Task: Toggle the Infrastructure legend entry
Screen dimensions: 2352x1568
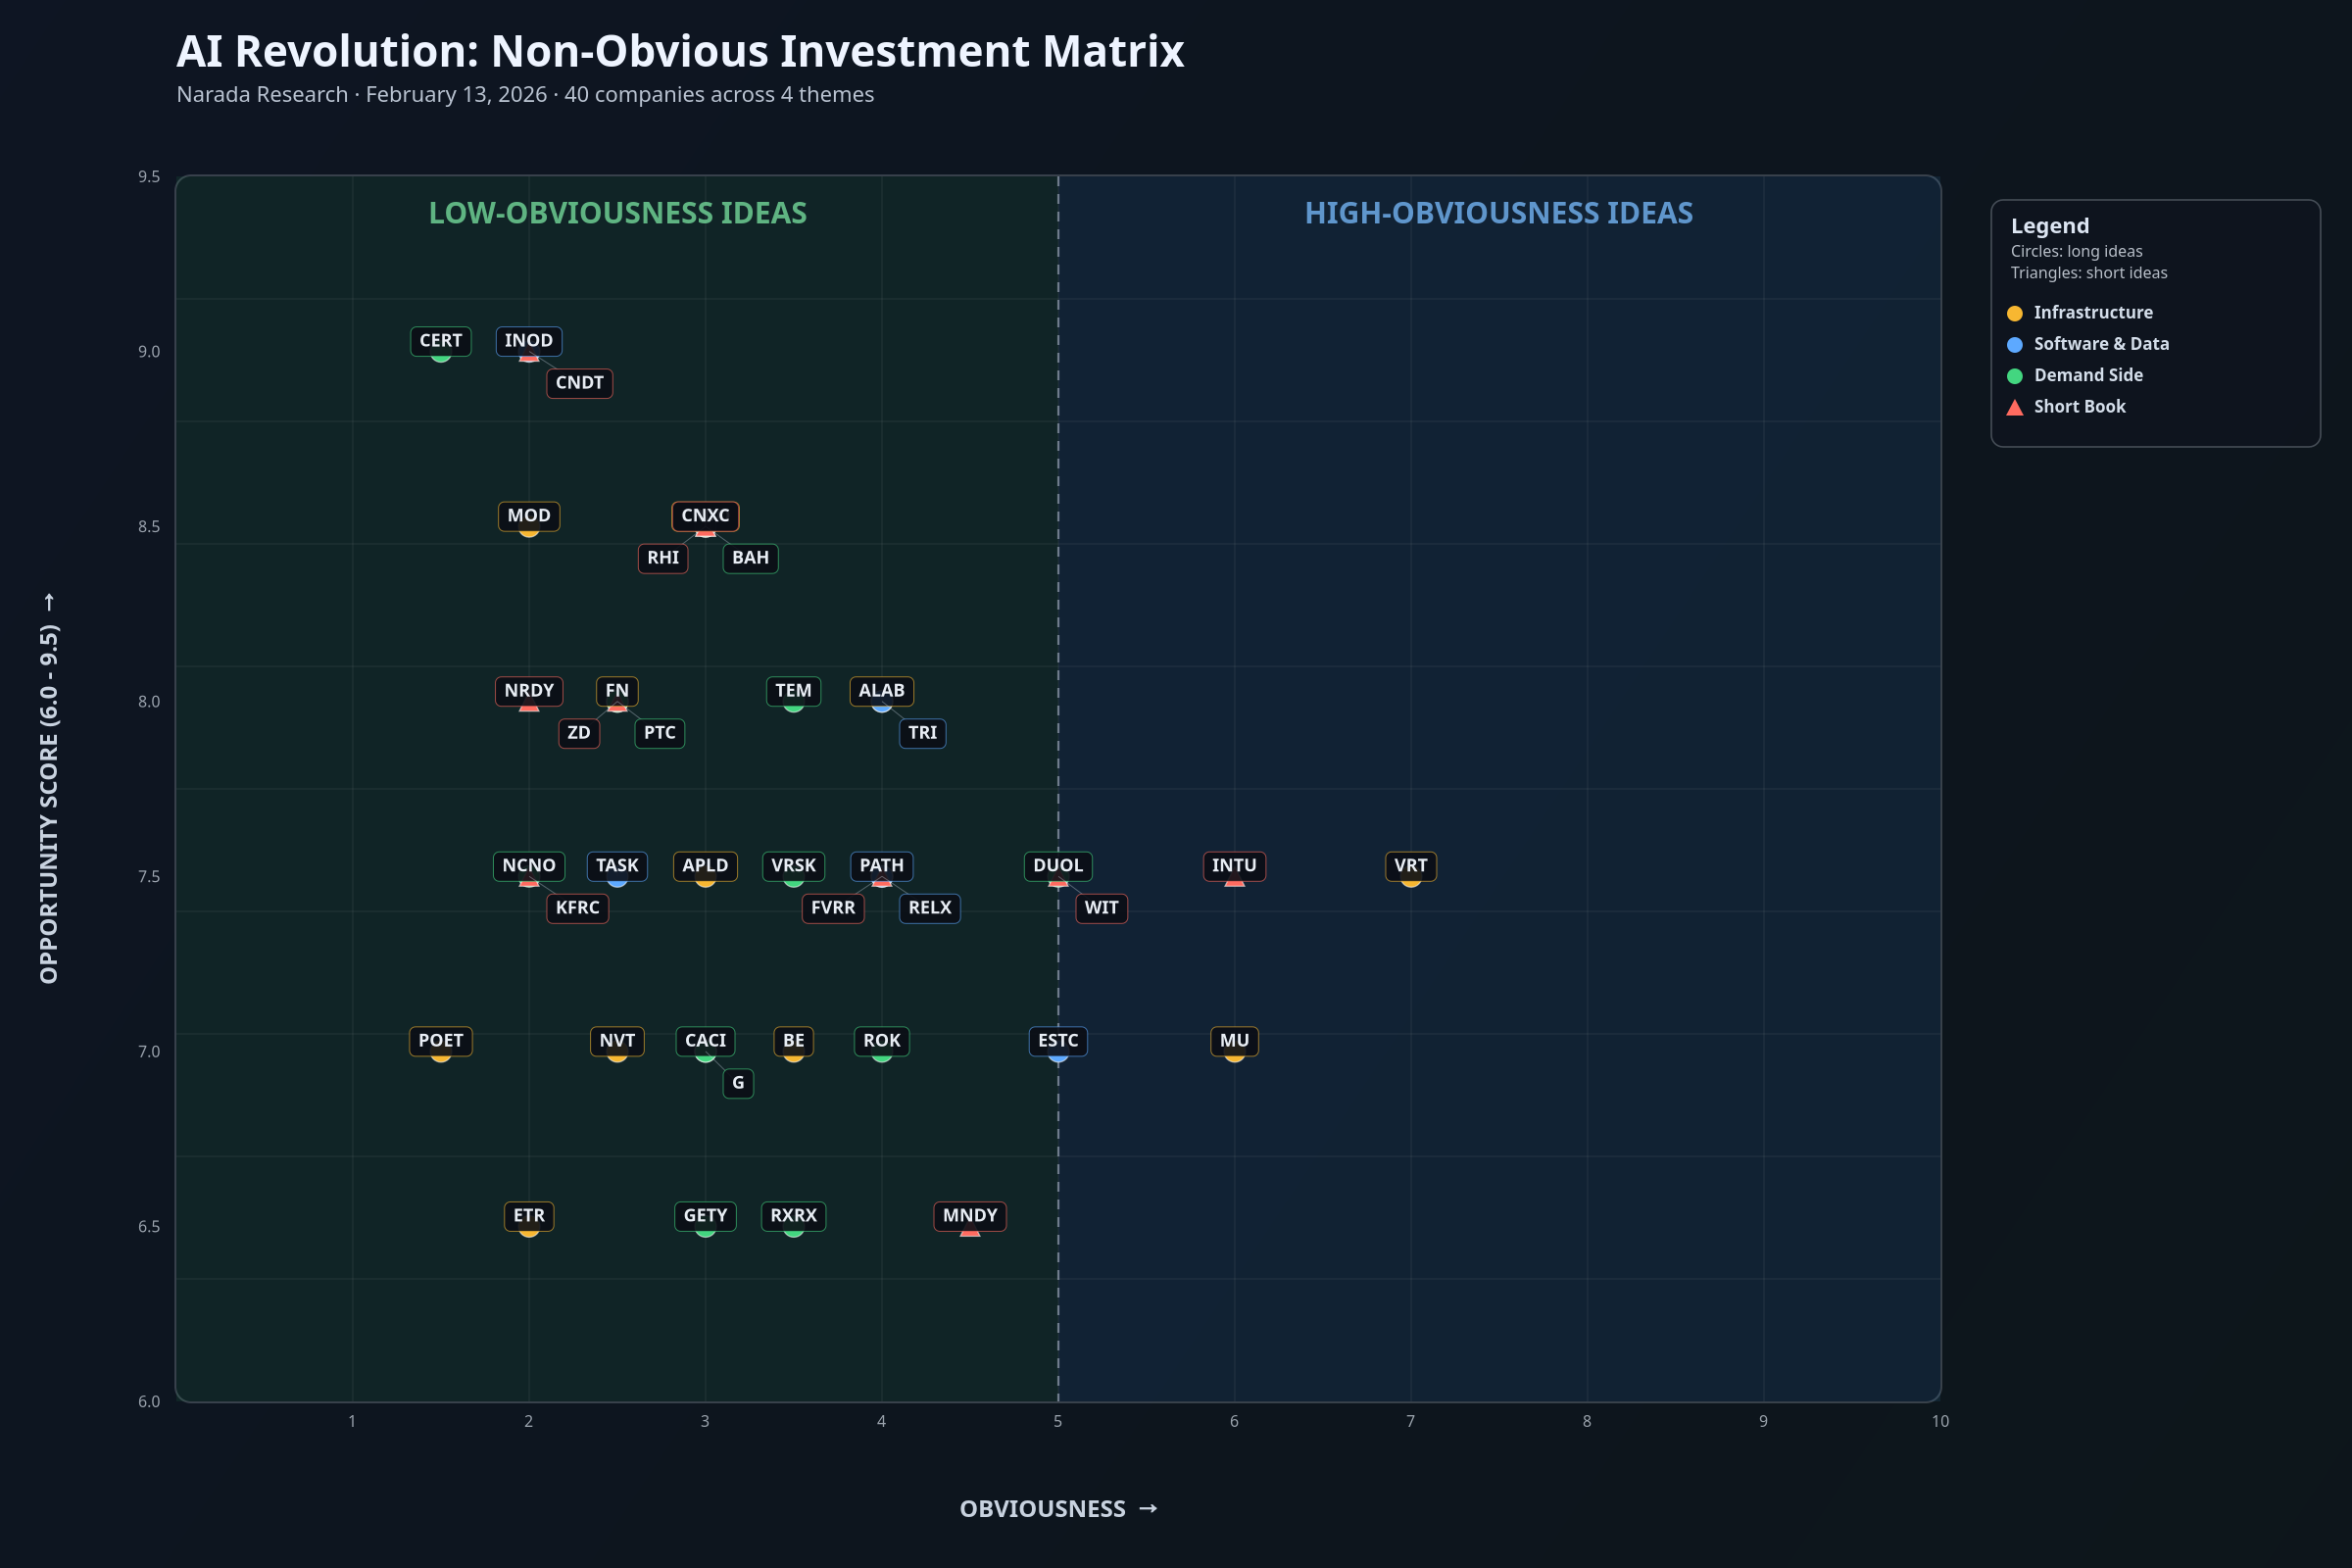Action: tap(2092, 313)
